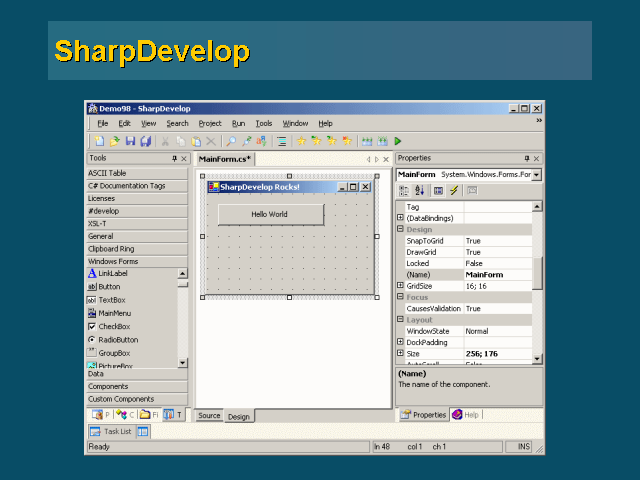Click the Hello World button on the form
The image size is (640, 480).
(271, 214)
